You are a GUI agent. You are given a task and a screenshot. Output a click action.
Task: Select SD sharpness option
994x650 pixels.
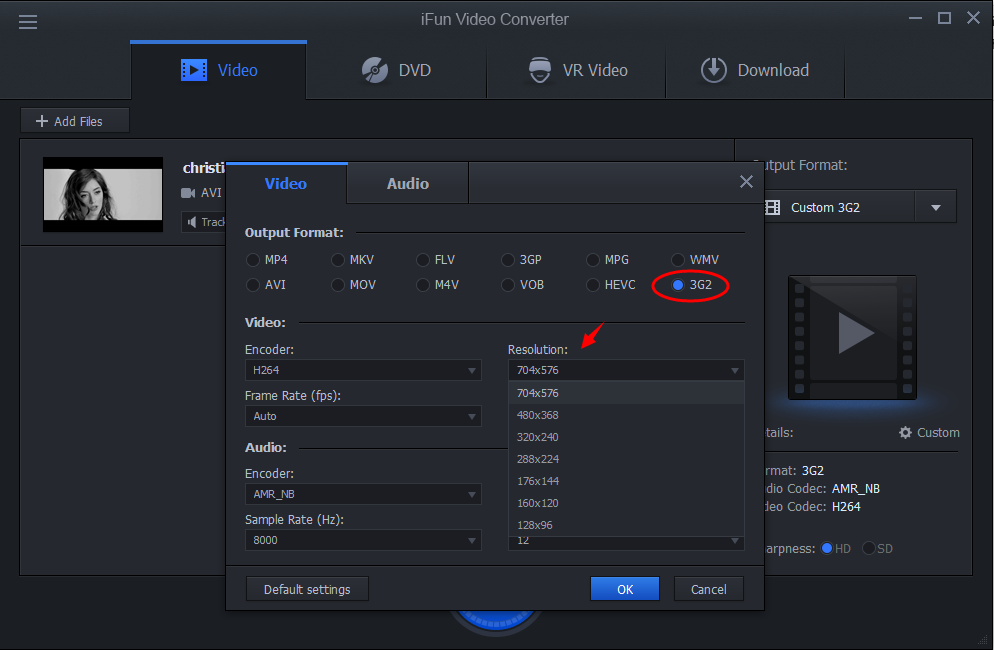click(x=878, y=549)
